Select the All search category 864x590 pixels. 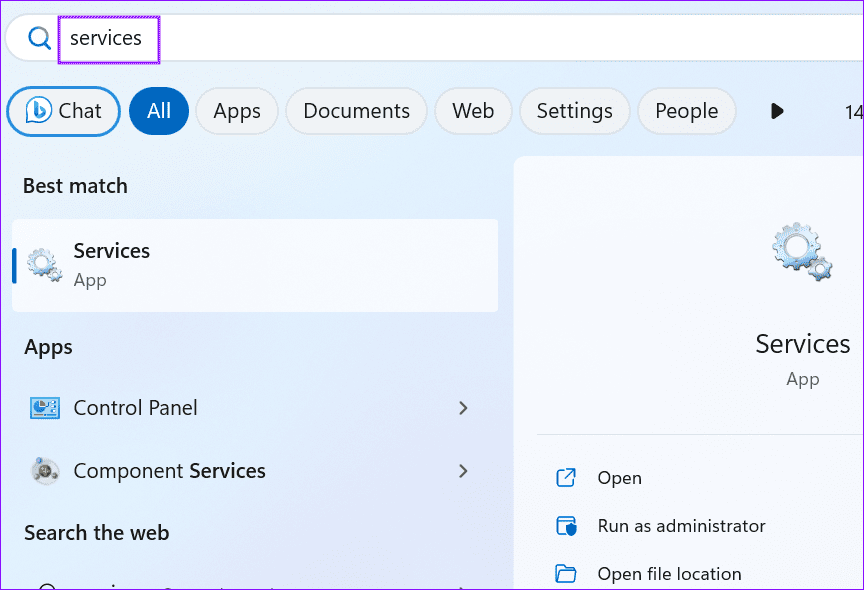[158, 111]
